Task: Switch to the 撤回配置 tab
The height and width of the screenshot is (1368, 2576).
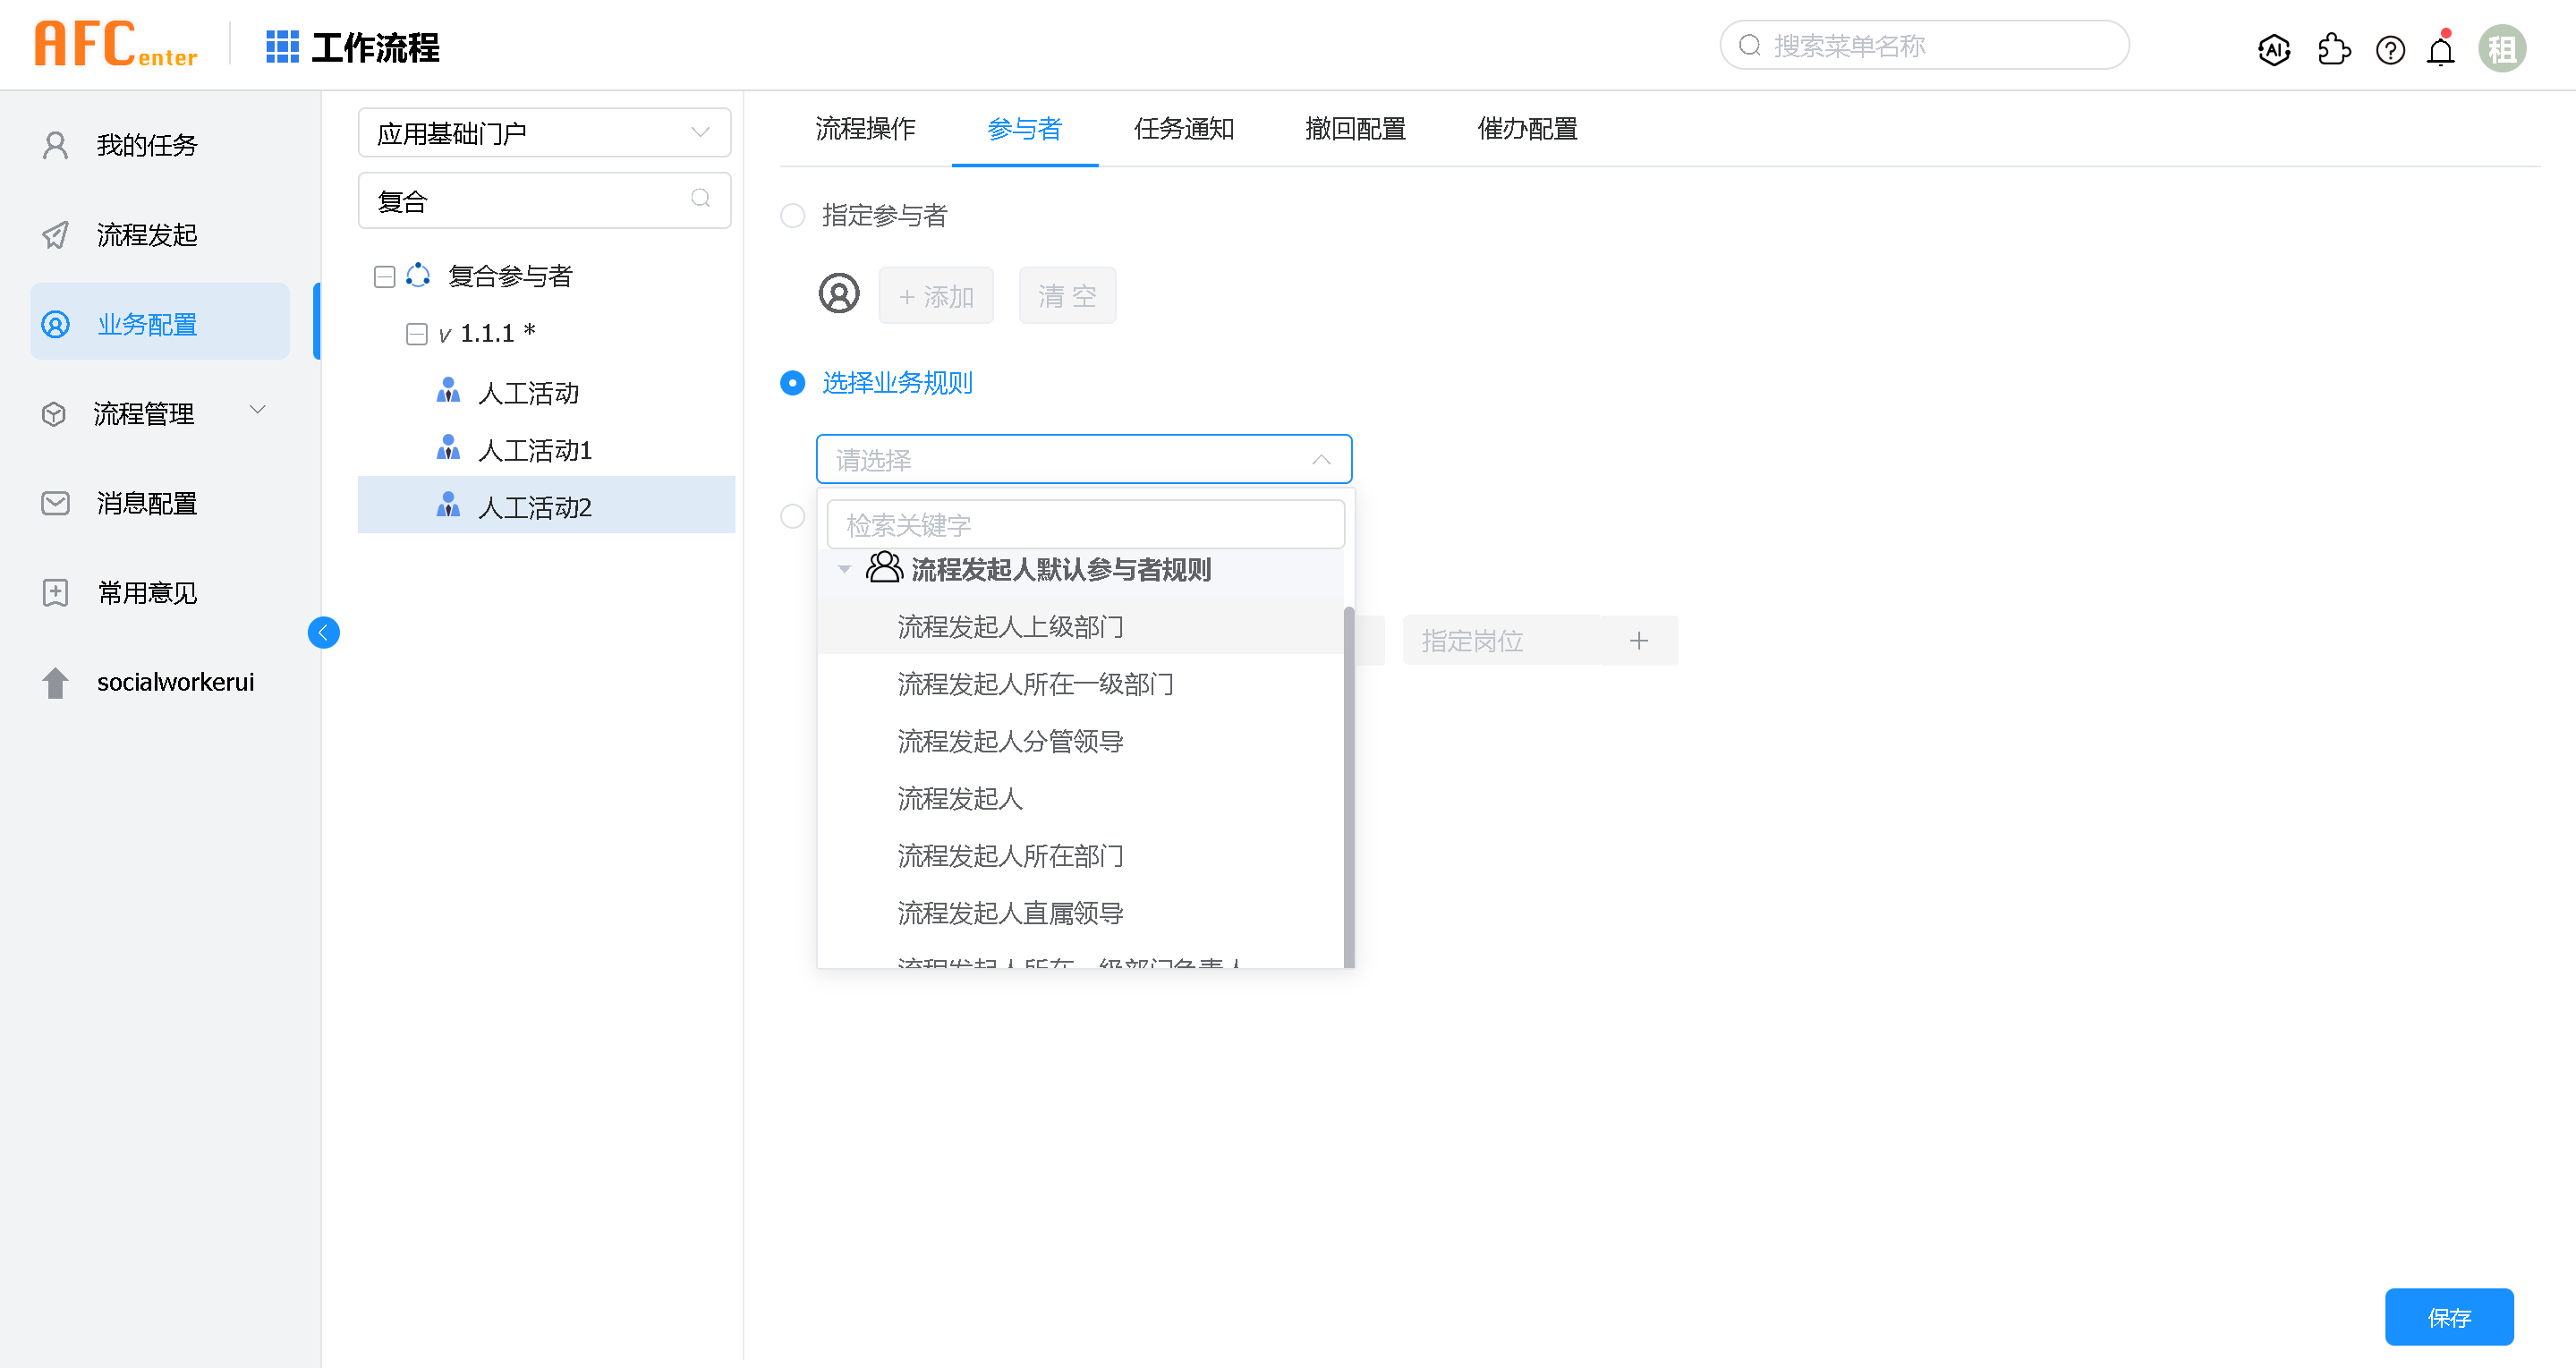Action: (1355, 129)
